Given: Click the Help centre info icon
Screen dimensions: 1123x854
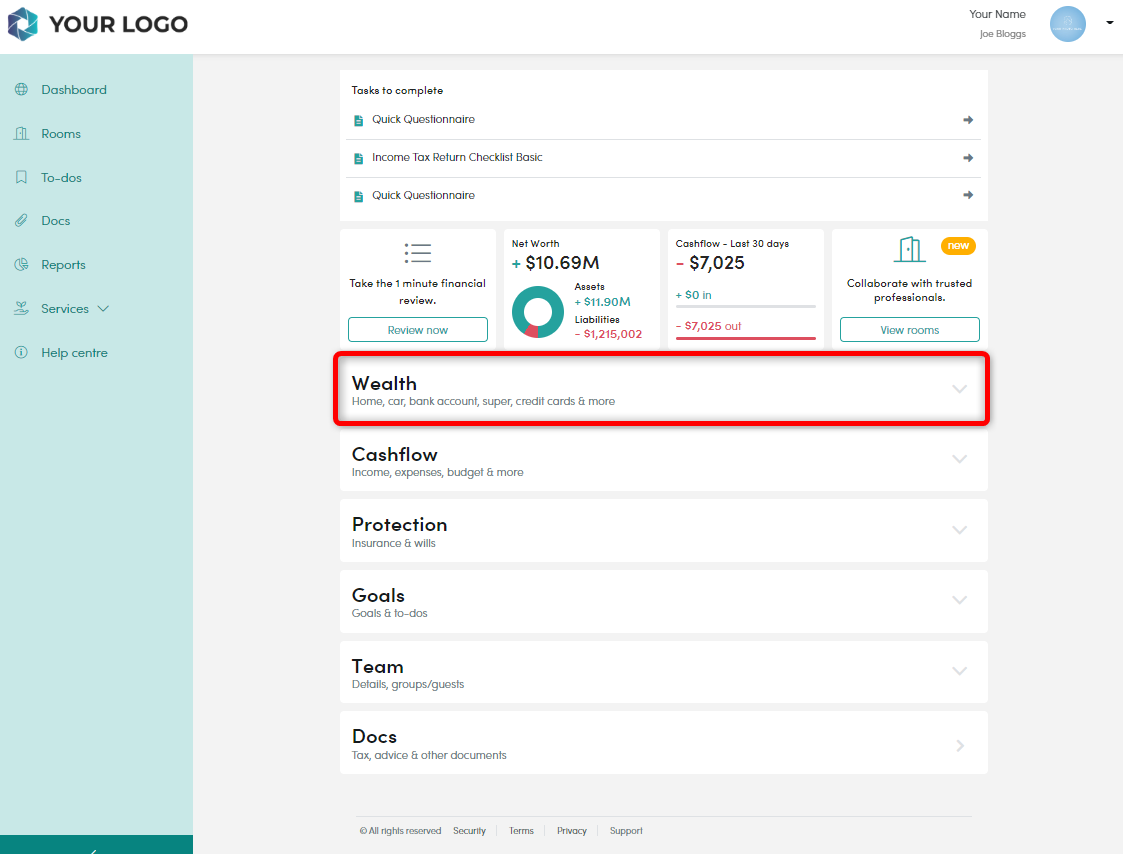Looking at the screenshot, I should click(x=21, y=353).
